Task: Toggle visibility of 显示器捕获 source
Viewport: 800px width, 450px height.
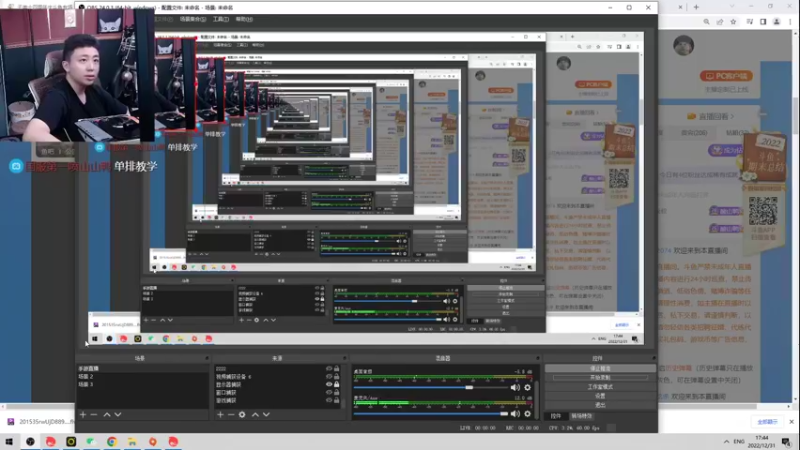Action: coord(329,384)
